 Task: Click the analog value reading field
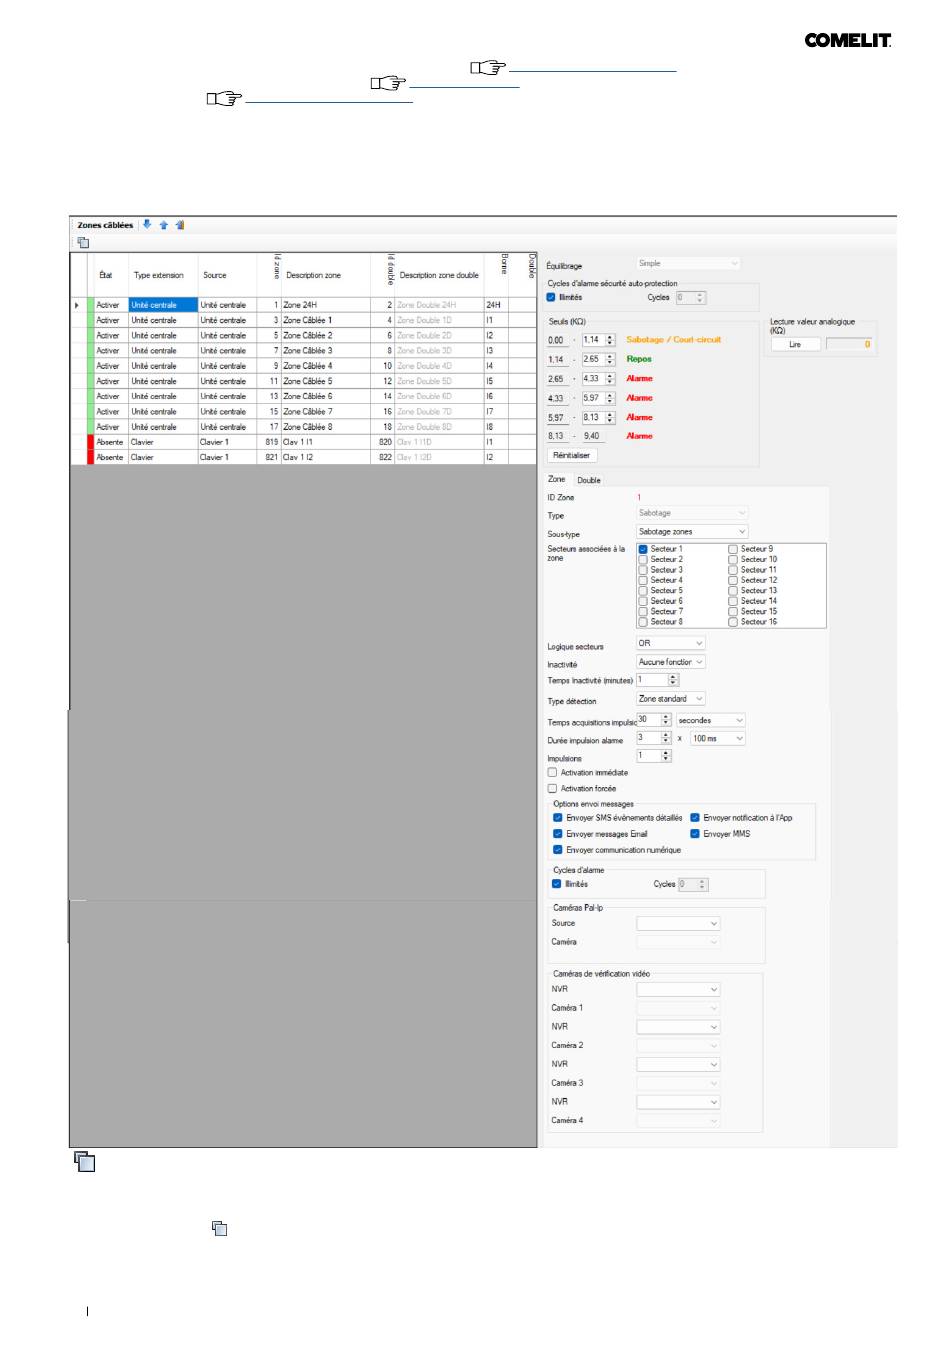849,344
